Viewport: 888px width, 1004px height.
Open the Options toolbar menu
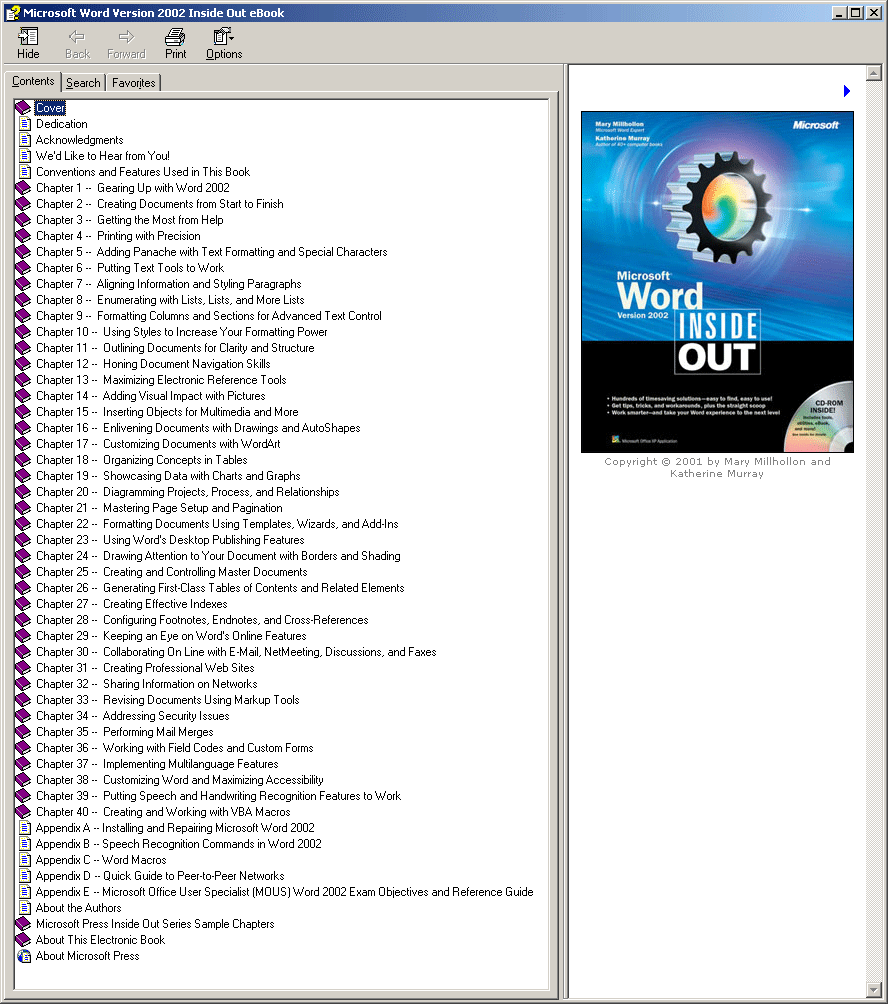click(223, 38)
